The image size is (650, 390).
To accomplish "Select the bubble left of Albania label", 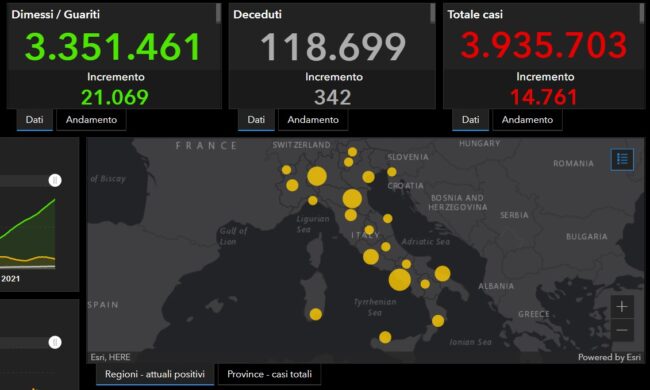I will pyautogui.click(x=442, y=274).
